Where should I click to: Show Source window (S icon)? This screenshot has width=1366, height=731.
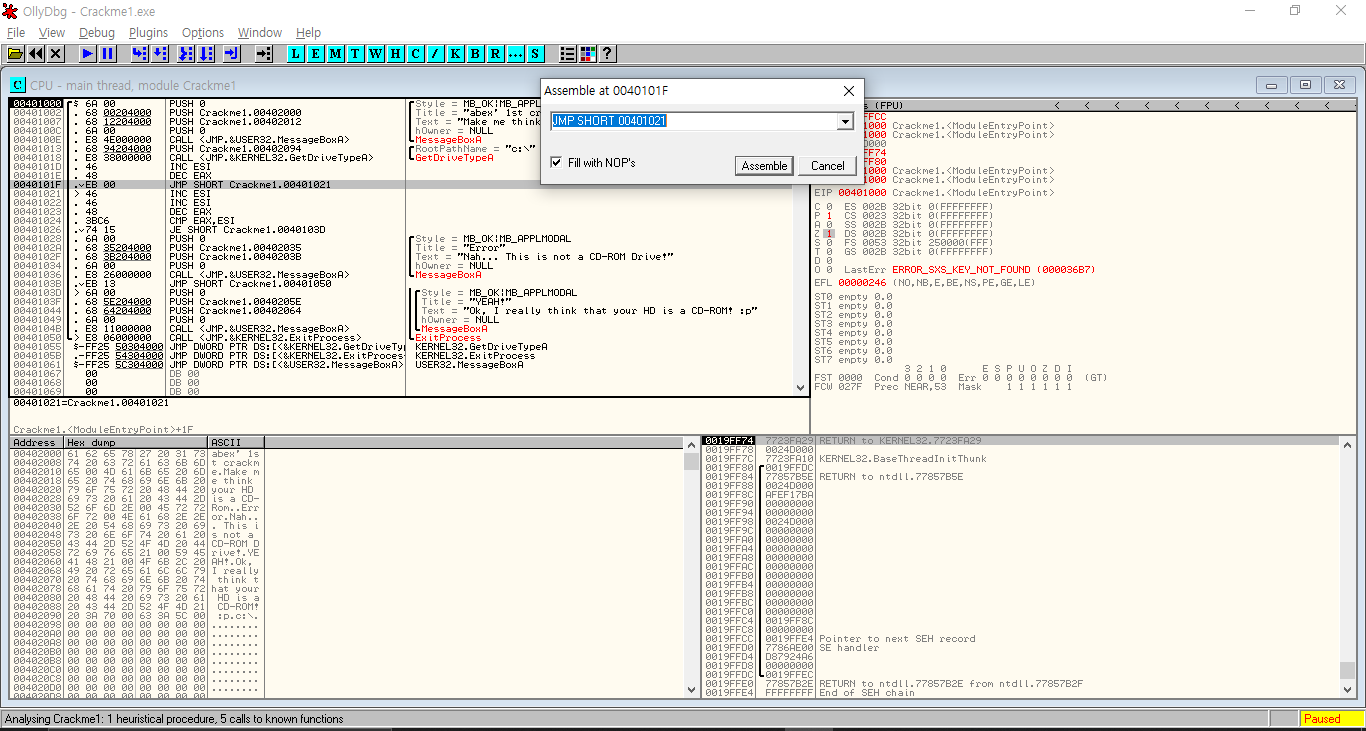pos(536,53)
